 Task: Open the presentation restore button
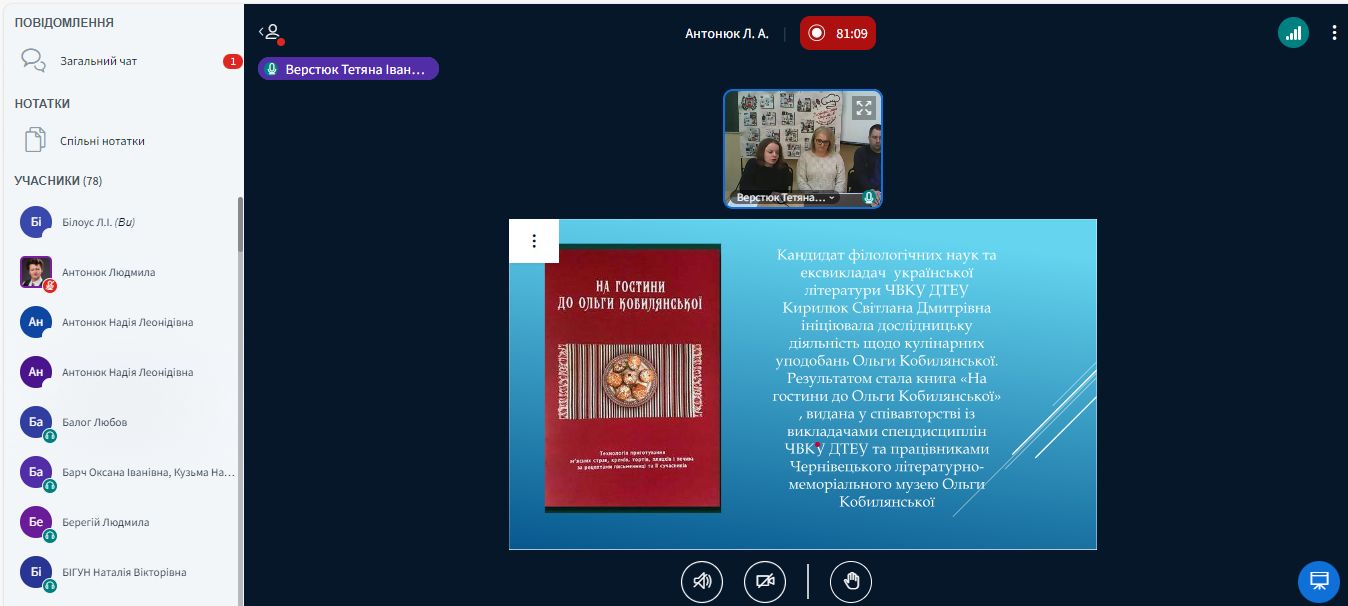pyautogui.click(x=1318, y=581)
